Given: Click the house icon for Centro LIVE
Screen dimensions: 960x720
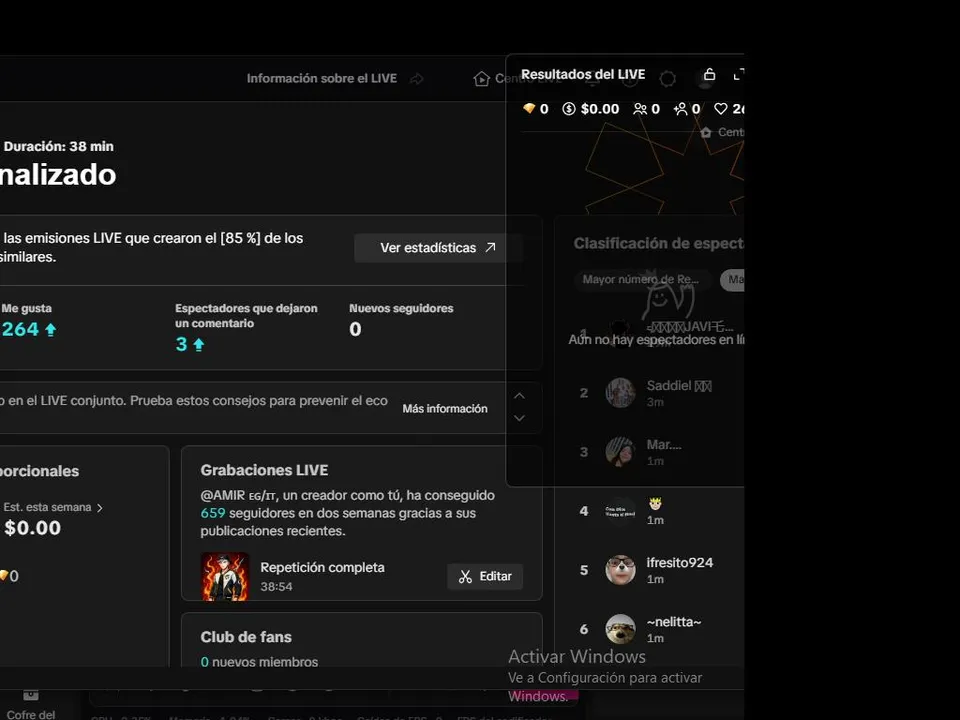Looking at the screenshot, I should pyautogui.click(x=481, y=79).
